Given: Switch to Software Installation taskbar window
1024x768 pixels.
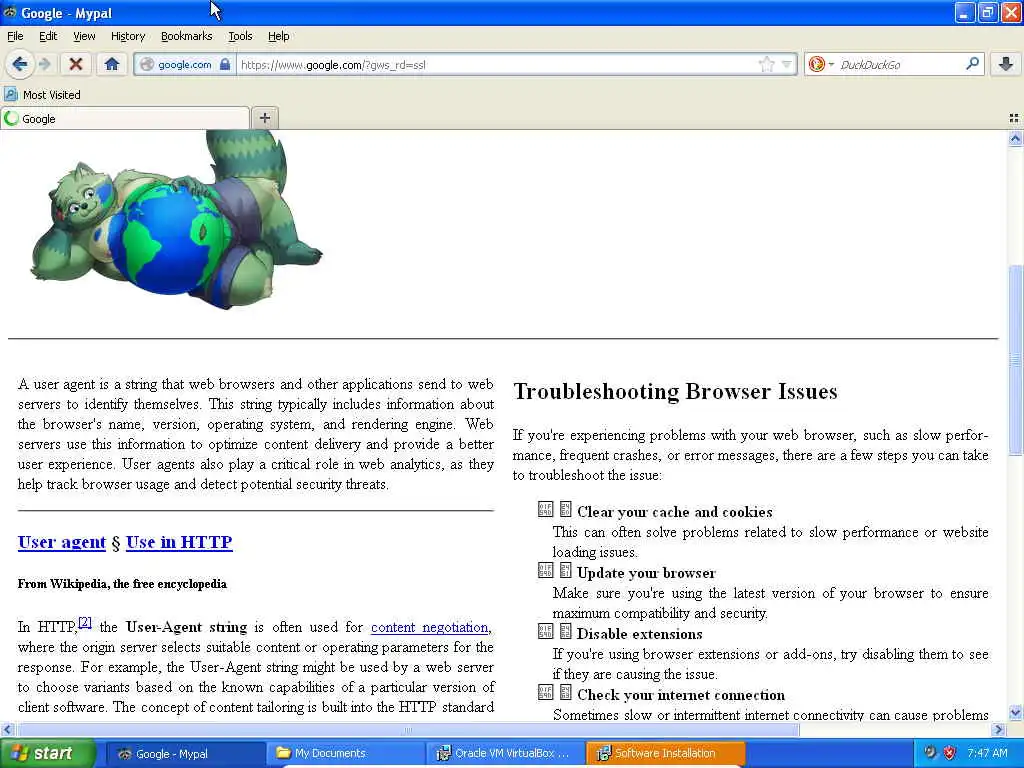Looking at the screenshot, I should (x=665, y=754).
